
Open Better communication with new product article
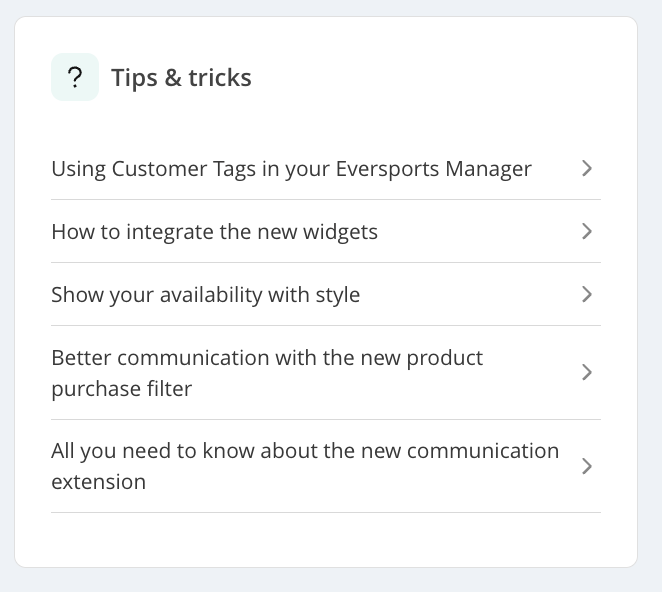tap(326, 373)
